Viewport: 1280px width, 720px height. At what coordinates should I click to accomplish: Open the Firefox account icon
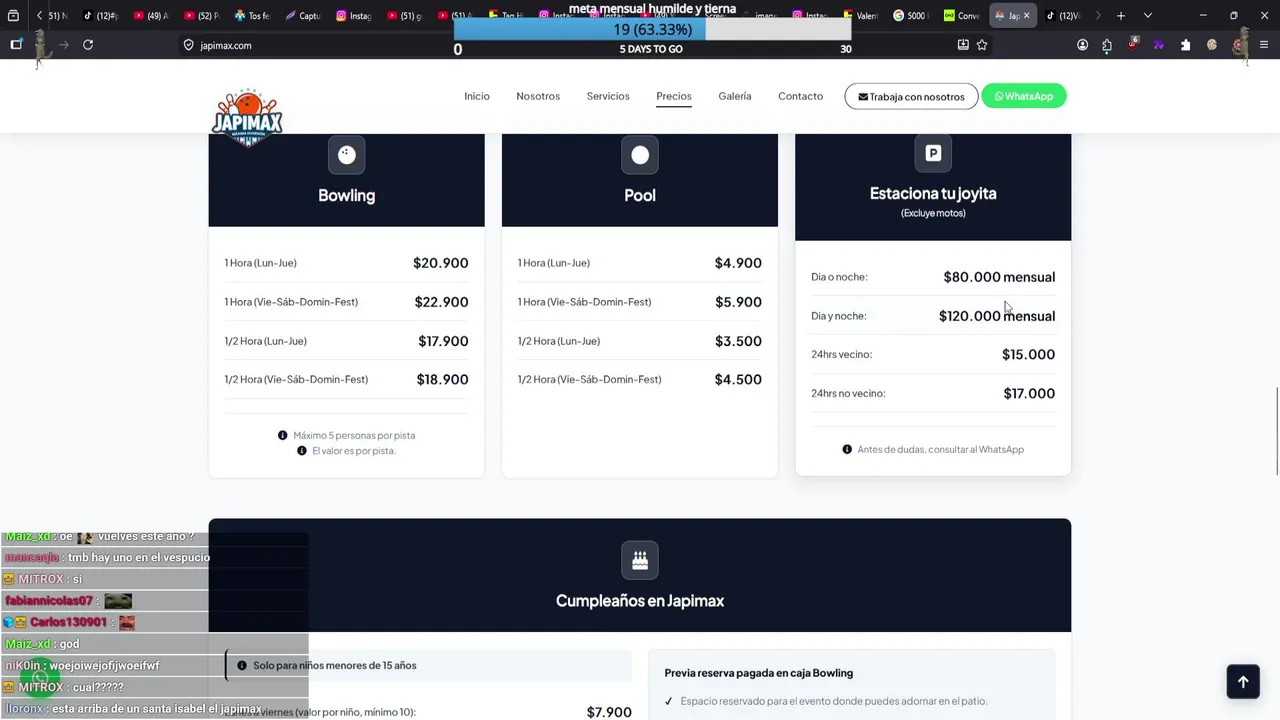(x=1082, y=45)
